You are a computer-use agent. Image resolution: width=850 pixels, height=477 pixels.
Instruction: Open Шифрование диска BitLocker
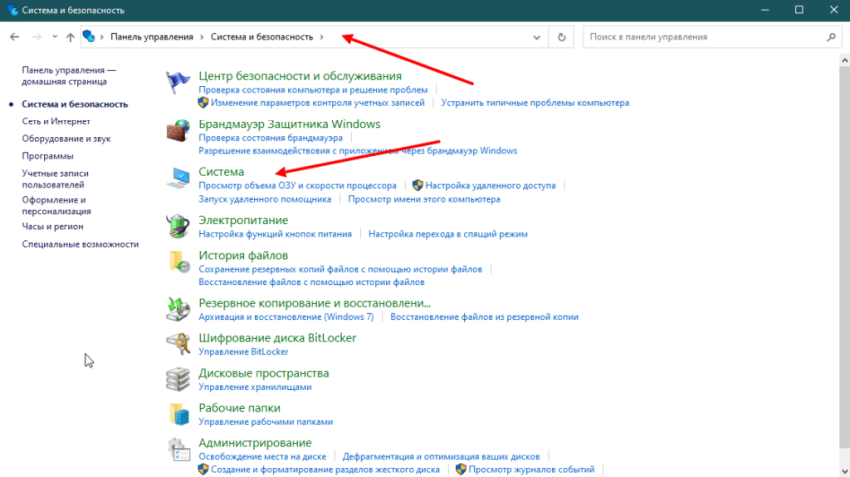pyautogui.click(x=277, y=338)
